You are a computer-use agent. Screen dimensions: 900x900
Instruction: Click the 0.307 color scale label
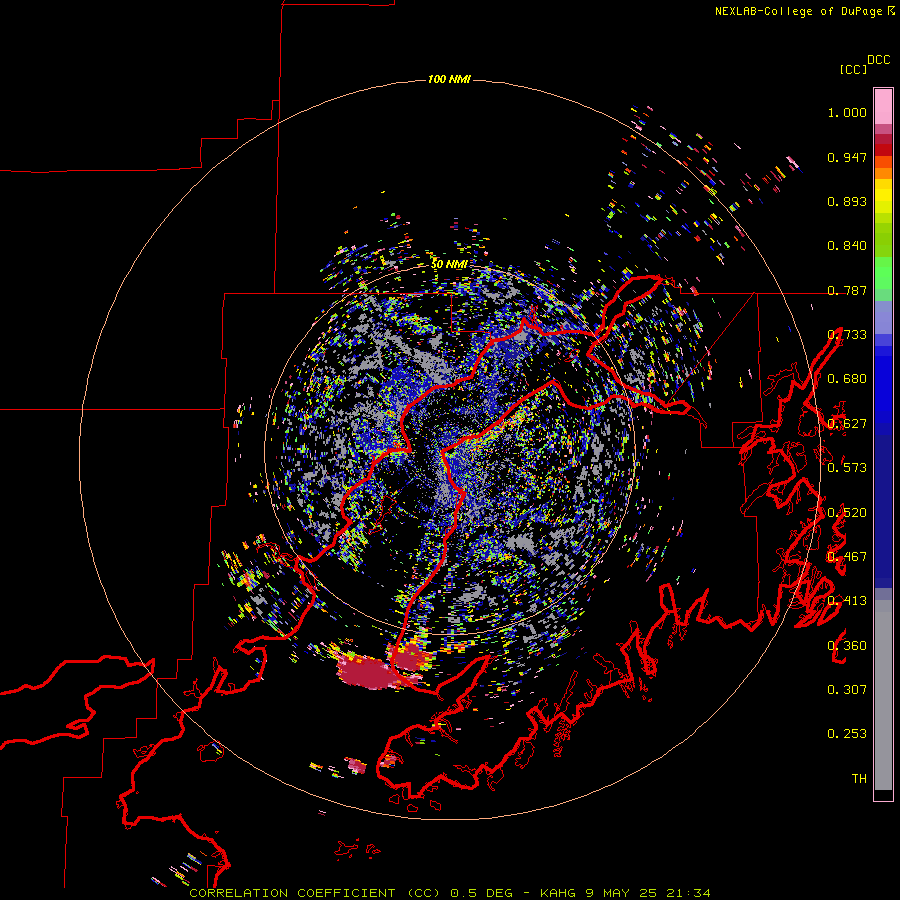tap(847, 690)
